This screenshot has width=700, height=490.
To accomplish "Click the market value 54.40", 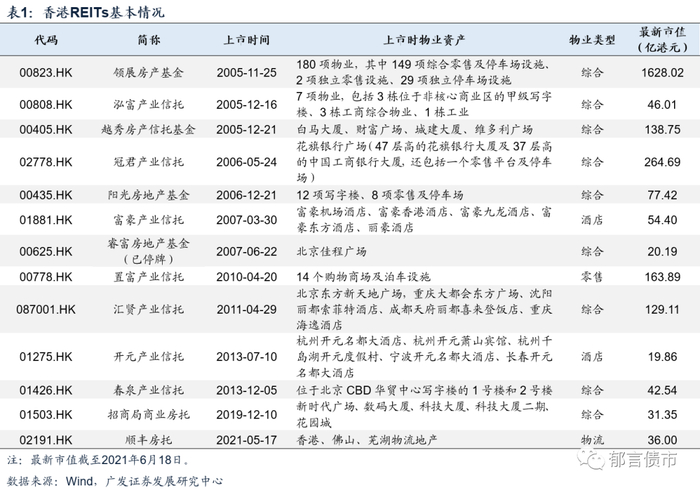I will tap(662, 220).
